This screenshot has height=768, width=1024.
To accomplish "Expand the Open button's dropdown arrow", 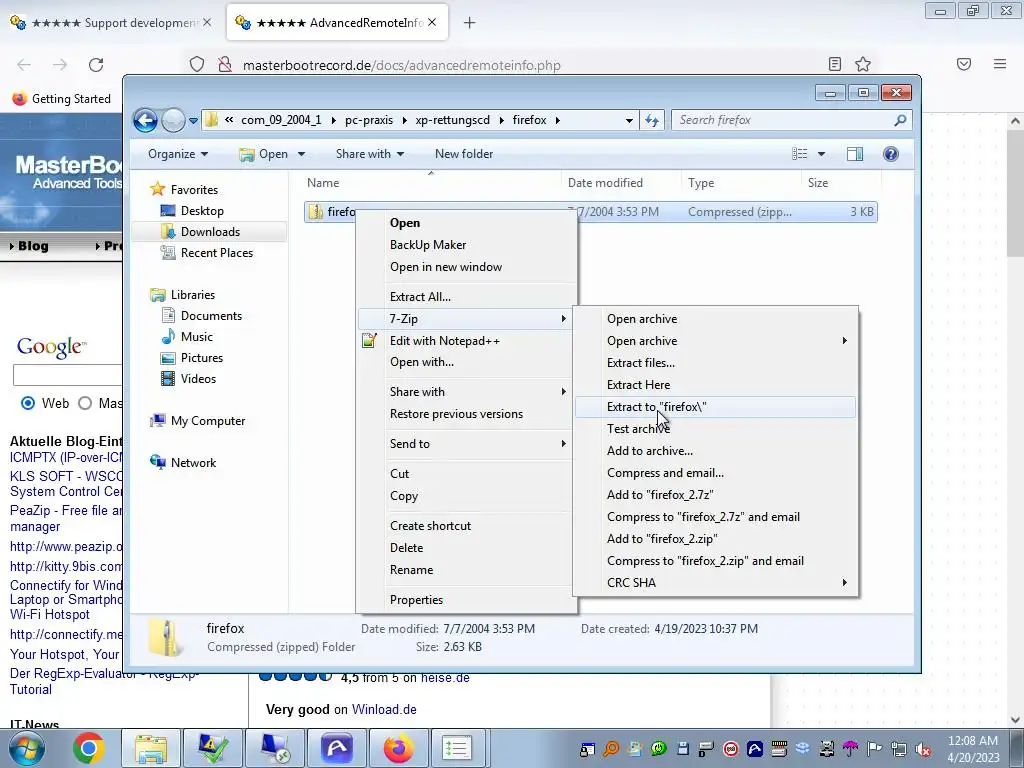I will (301, 154).
